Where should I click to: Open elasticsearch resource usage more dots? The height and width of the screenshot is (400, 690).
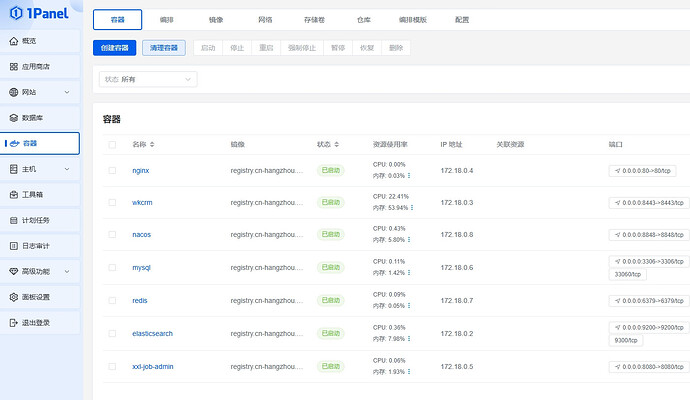(409, 339)
